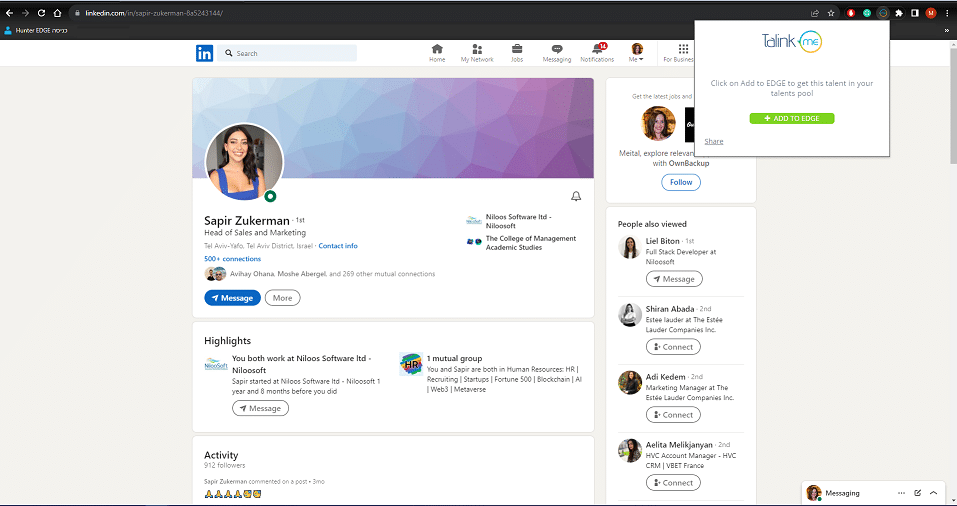
Task: Open My Network tab
Action: coord(477,53)
